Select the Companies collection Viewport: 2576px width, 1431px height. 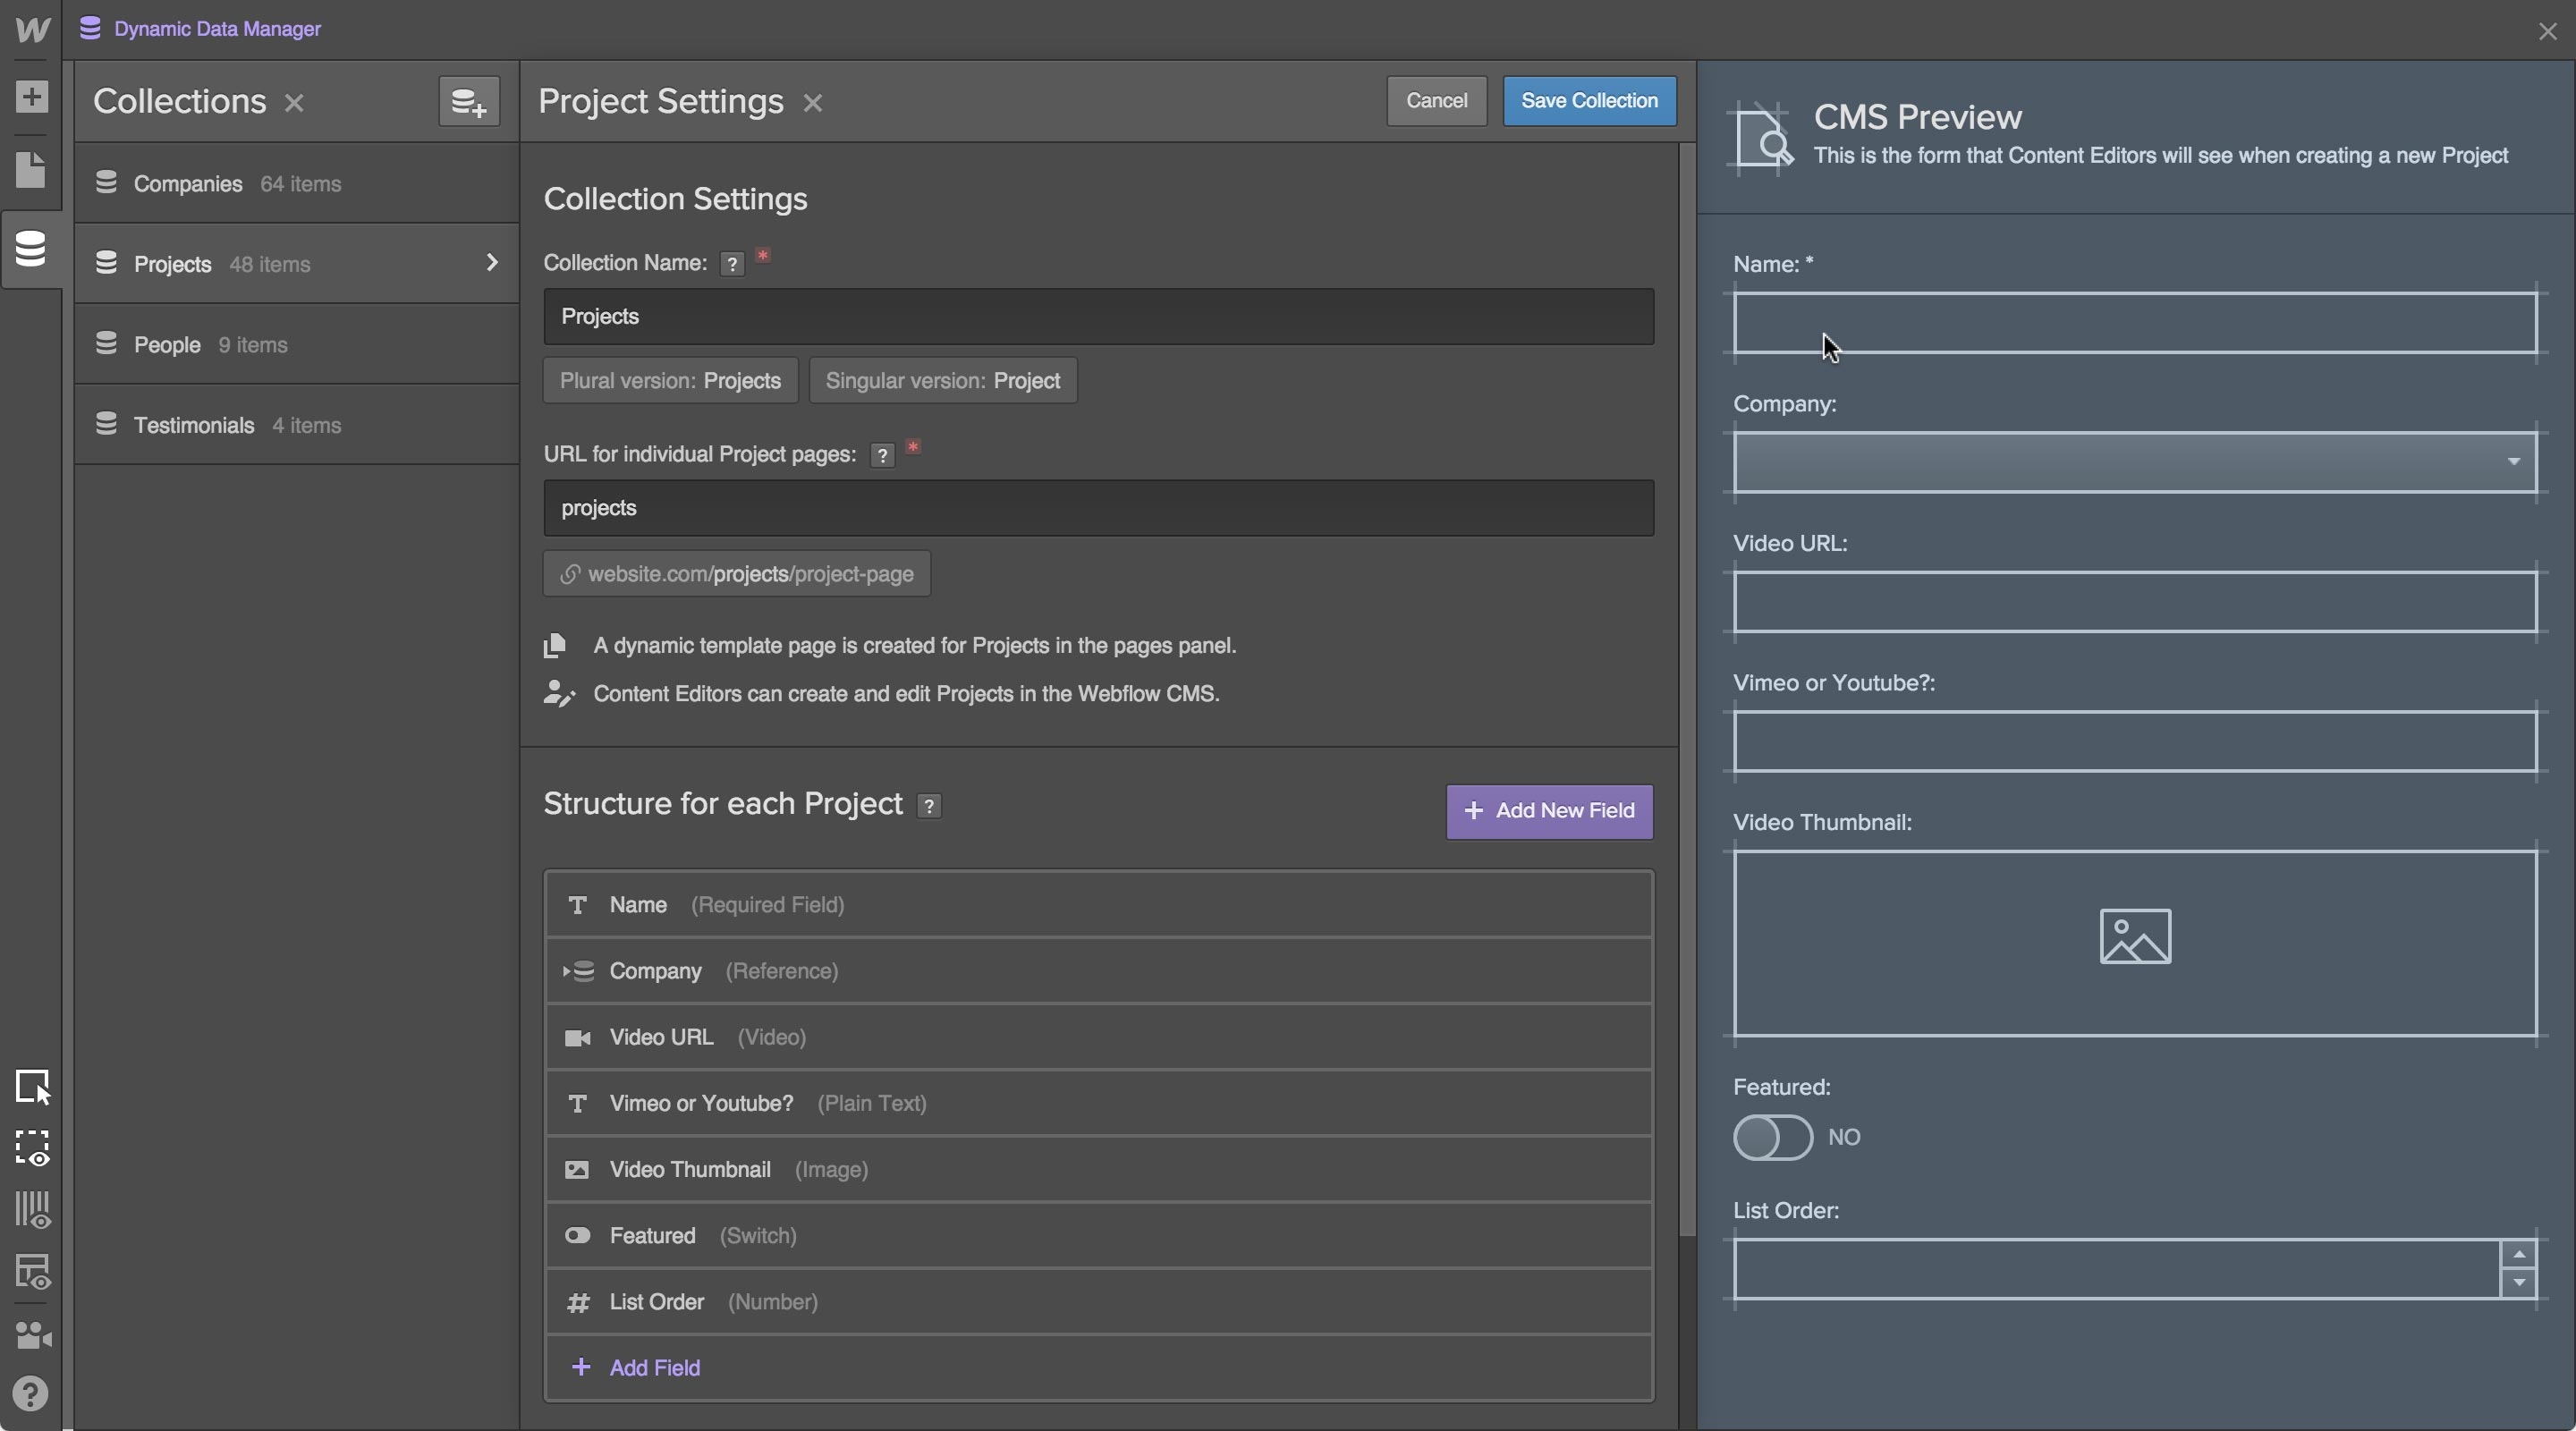pyautogui.click(x=188, y=184)
